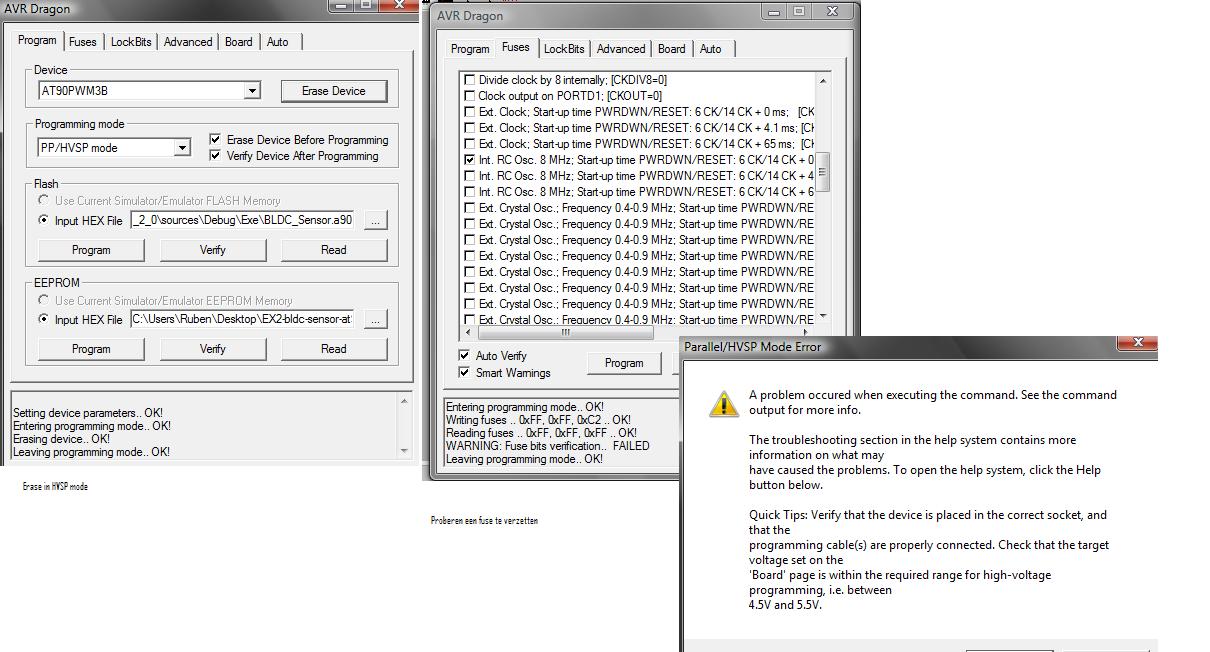Switch to LockBits tab in left window
This screenshot has width=1210, height=652.
pyautogui.click(x=131, y=42)
